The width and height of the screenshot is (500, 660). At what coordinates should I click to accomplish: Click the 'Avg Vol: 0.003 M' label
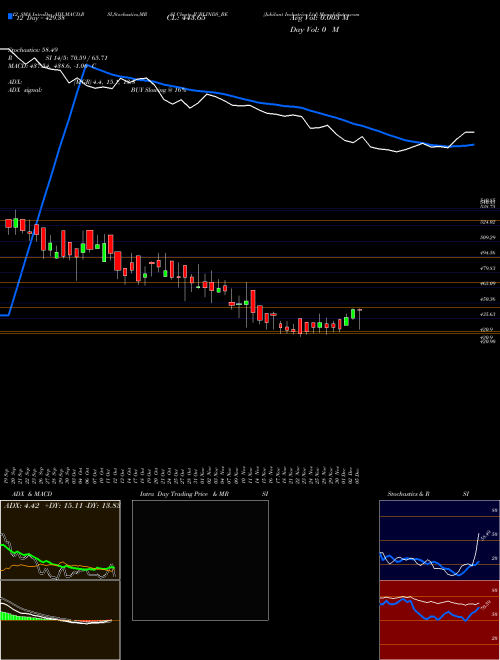319,18
